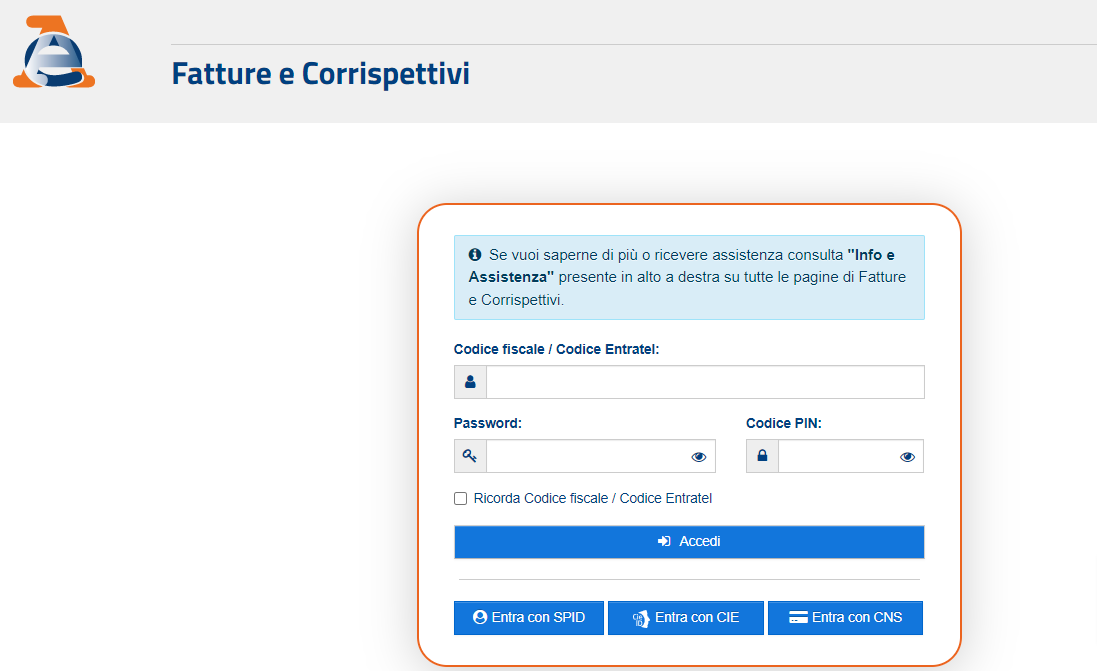Enable the Ricorda Codice fiscale checkbox
The image size is (1097, 671).
click(x=460, y=498)
